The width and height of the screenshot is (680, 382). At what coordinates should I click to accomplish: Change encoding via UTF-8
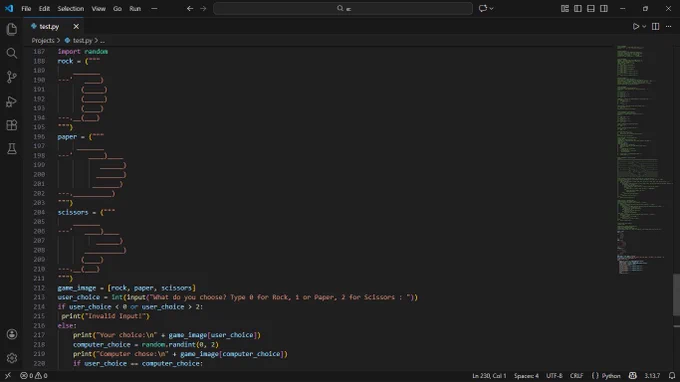point(554,376)
